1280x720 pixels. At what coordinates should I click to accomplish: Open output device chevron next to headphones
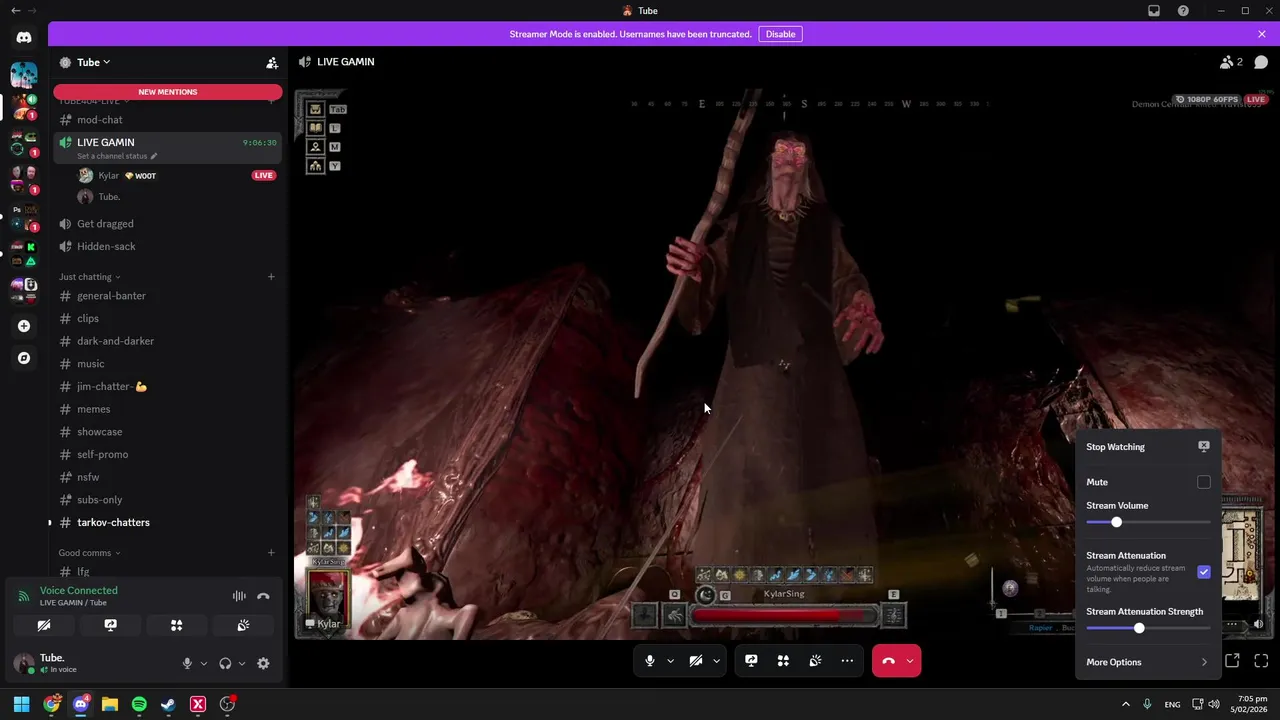pos(242,663)
